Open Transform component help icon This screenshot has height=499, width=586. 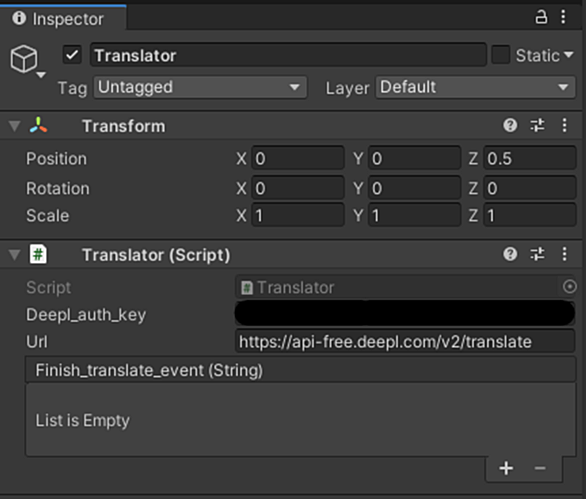coord(510,125)
